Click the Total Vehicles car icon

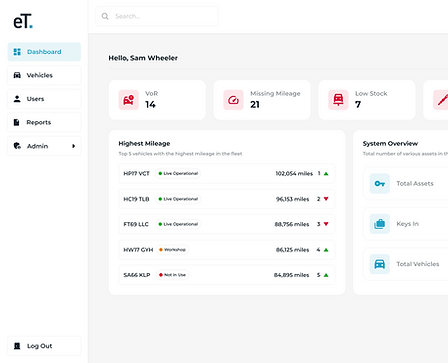tap(380, 264)
